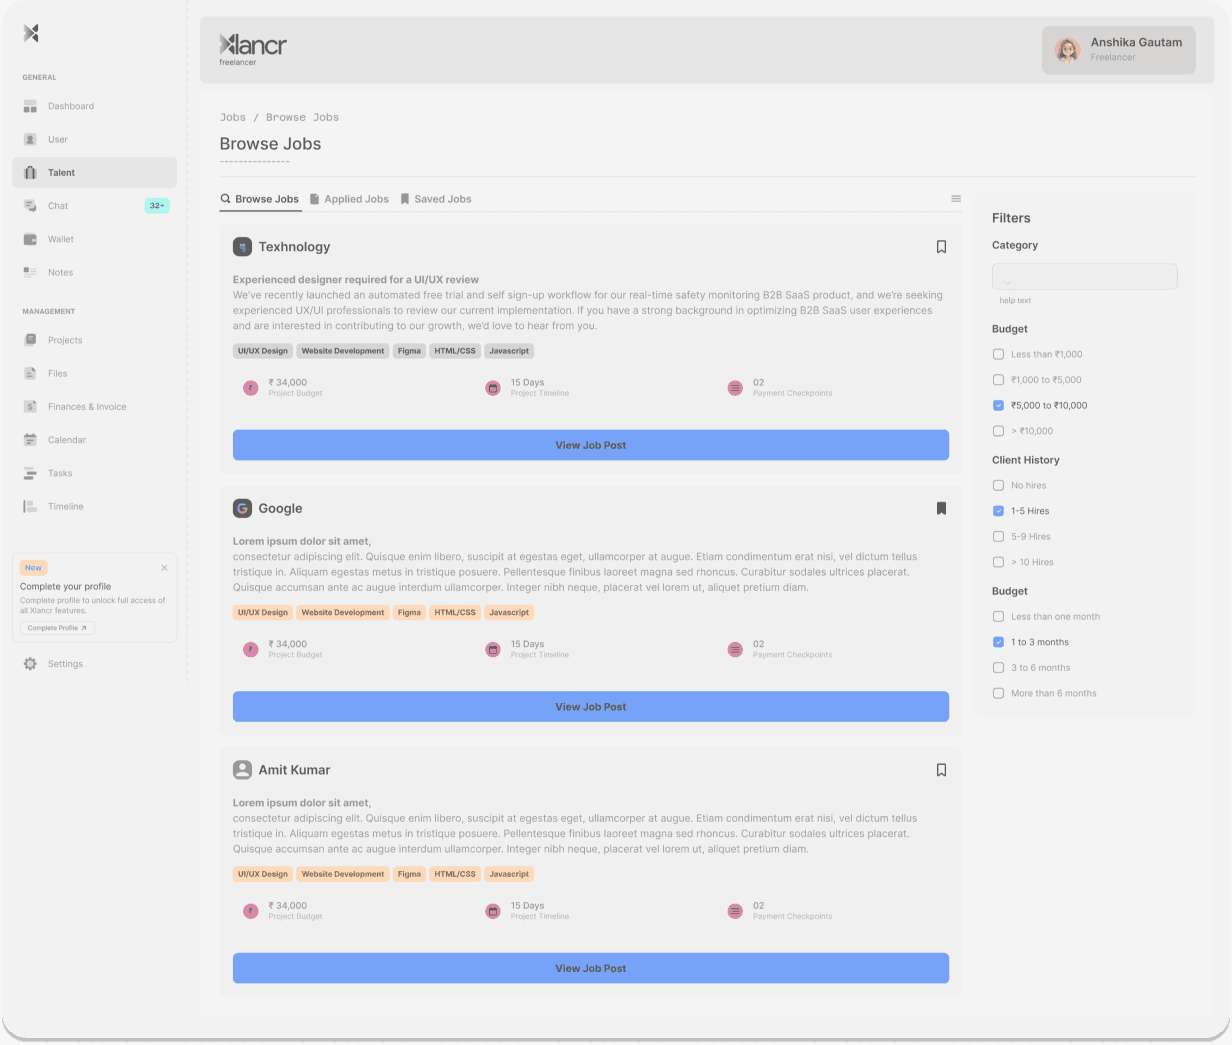Open the Category filter dropdown

click(x=1084, y=276)
